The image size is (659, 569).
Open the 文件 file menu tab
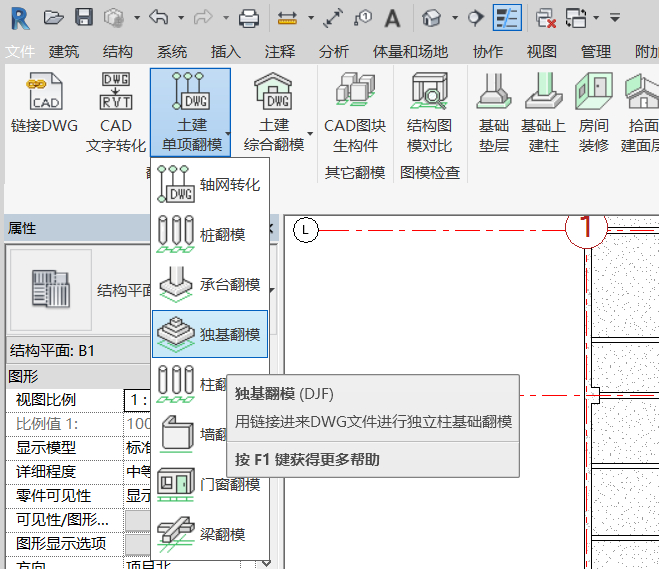pos(20,52)
